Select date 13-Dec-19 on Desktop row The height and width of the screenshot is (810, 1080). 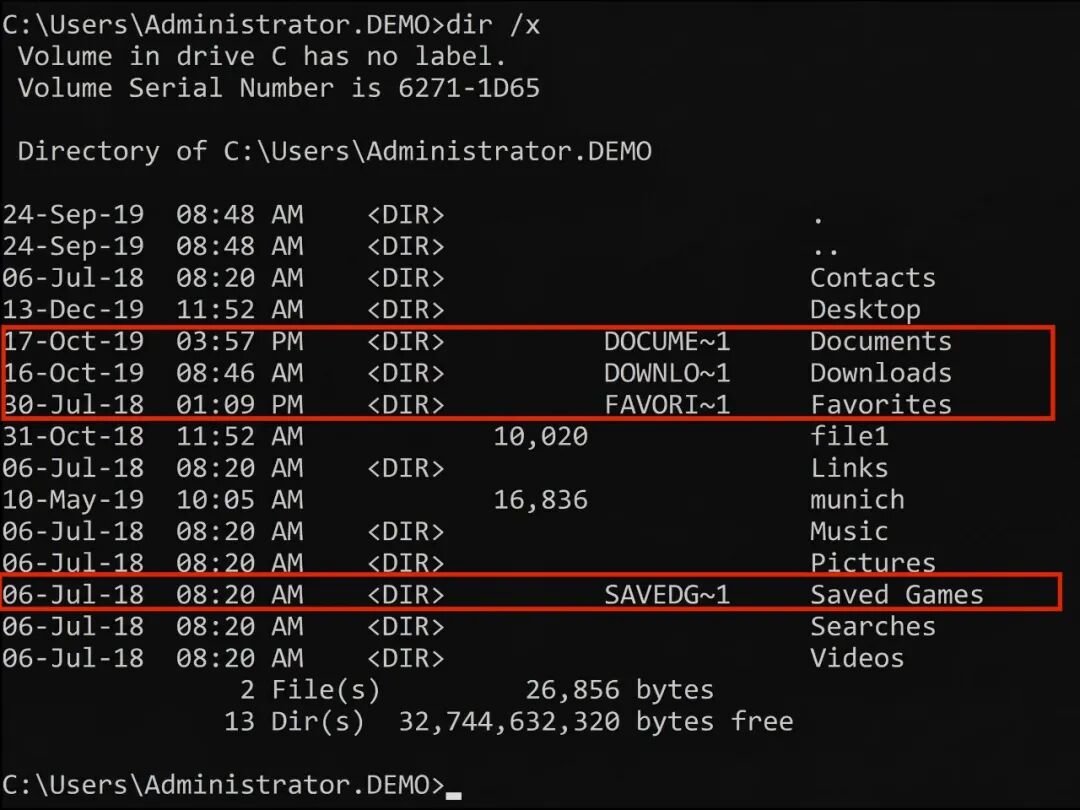pyautogui.click(x=73, y=310)
